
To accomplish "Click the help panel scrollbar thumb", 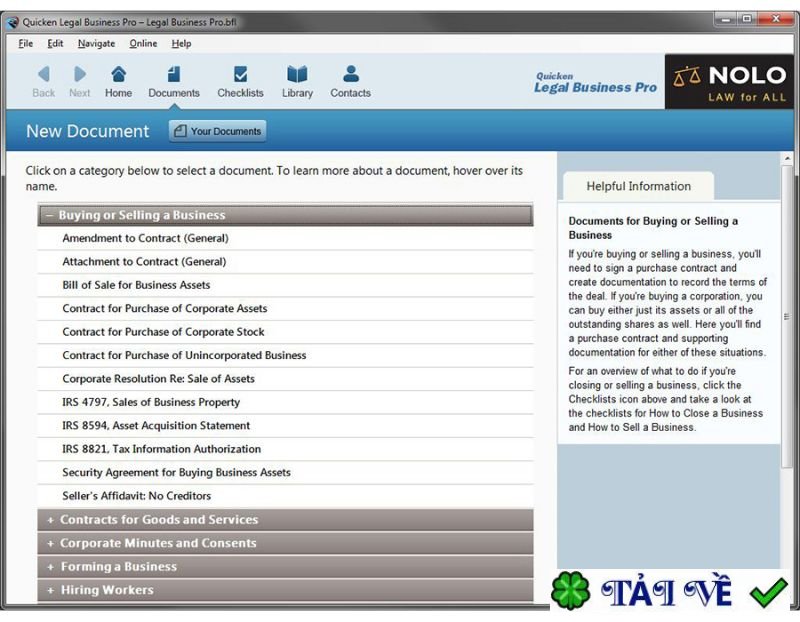I will click(x=787, y=316).
